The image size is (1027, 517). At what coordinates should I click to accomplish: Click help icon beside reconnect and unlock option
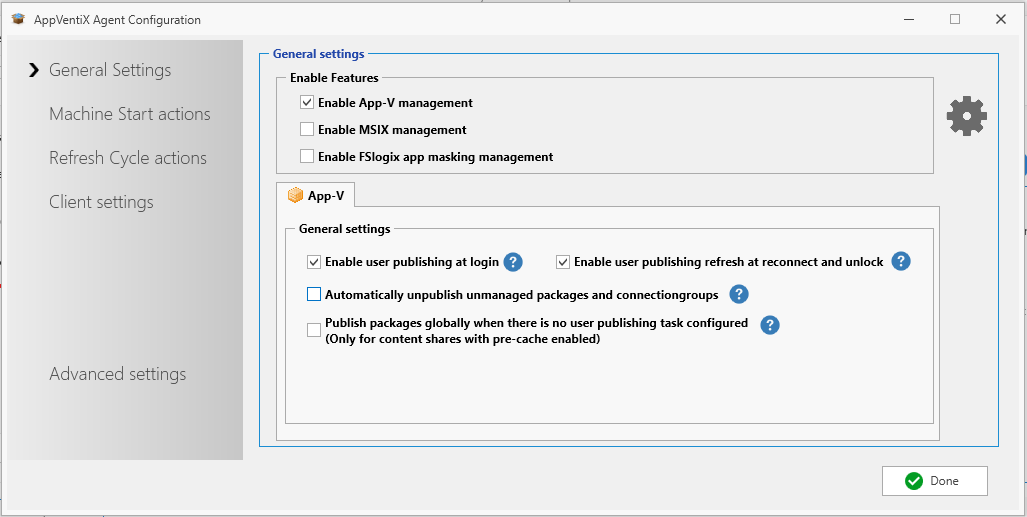[900, 262]
